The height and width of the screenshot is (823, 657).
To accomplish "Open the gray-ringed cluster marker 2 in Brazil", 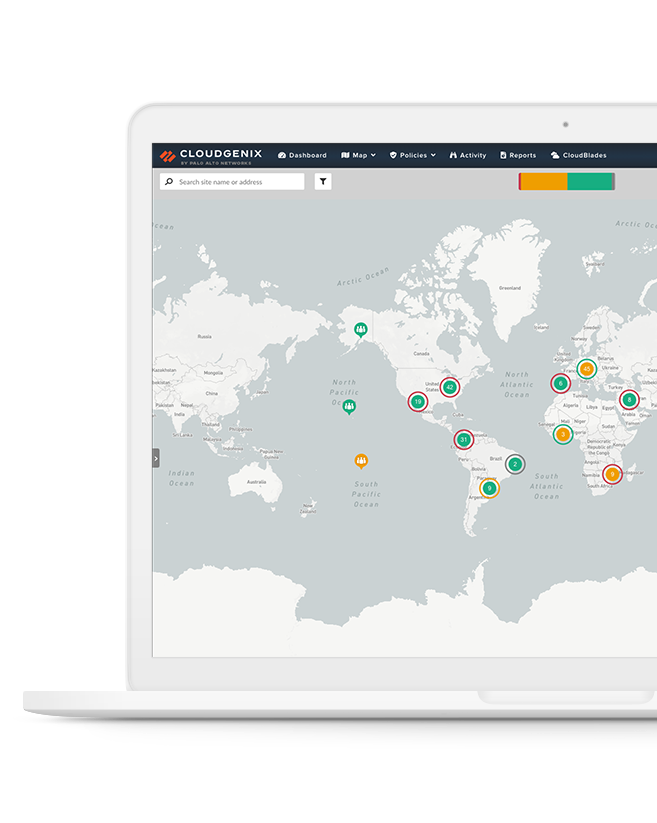I will pos(515,464).
